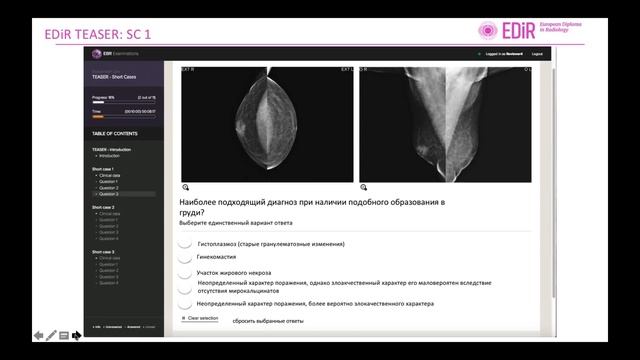Open Introduction in the table of contents
The image size is (640, 360).
[x=109, y=156]
